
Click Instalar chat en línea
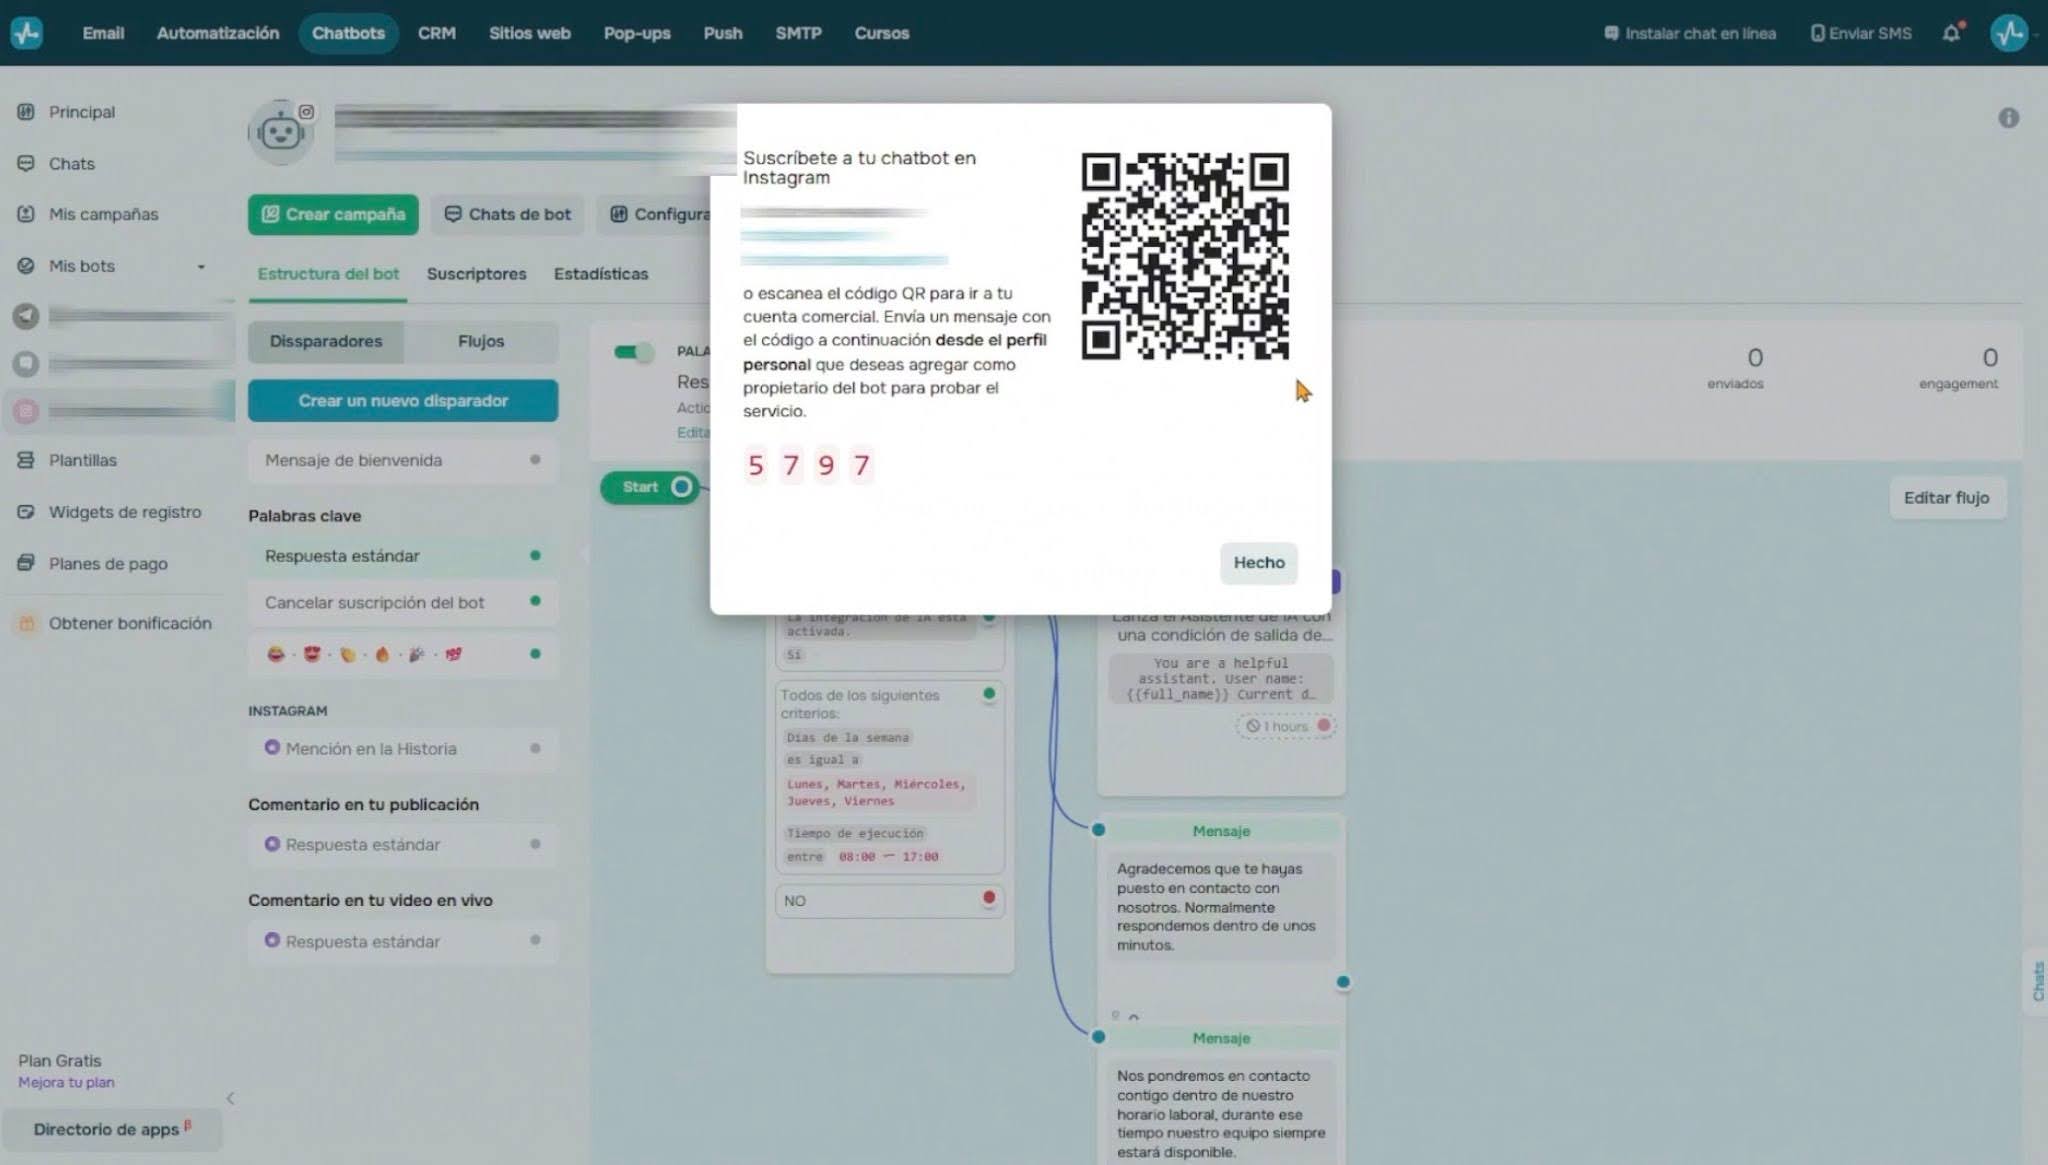[x=1690, y=33]
